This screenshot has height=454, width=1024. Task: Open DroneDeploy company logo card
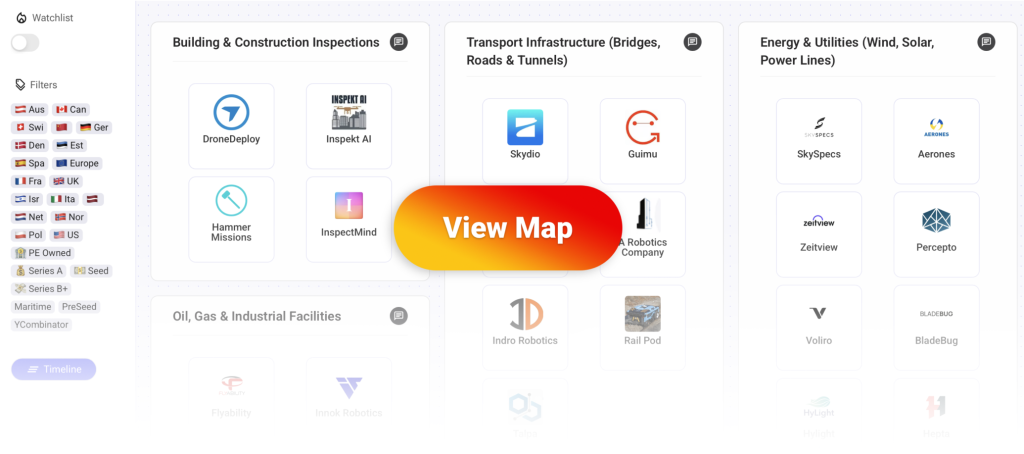pos(231,125)
